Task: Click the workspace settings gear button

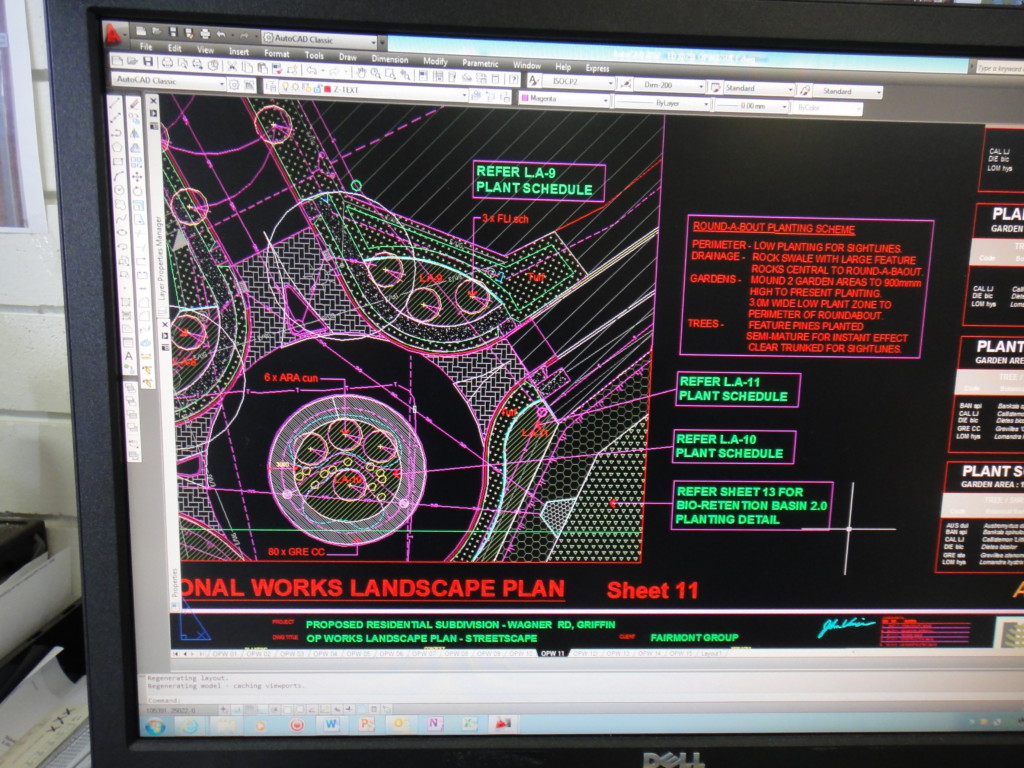Action: [x=234, y=85]
